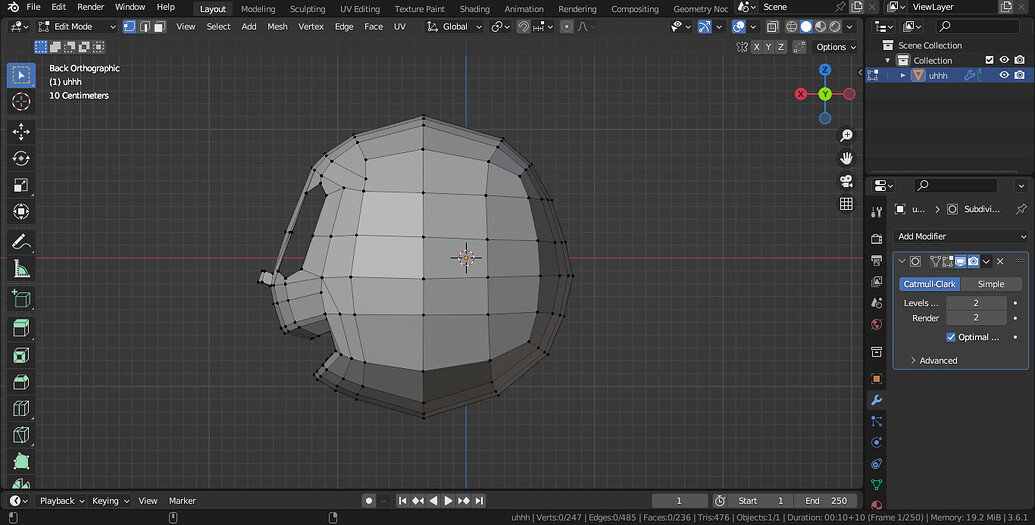1035x525 pixels.
Task: Open the Options dropdown
Action: (x=836, y=47)
